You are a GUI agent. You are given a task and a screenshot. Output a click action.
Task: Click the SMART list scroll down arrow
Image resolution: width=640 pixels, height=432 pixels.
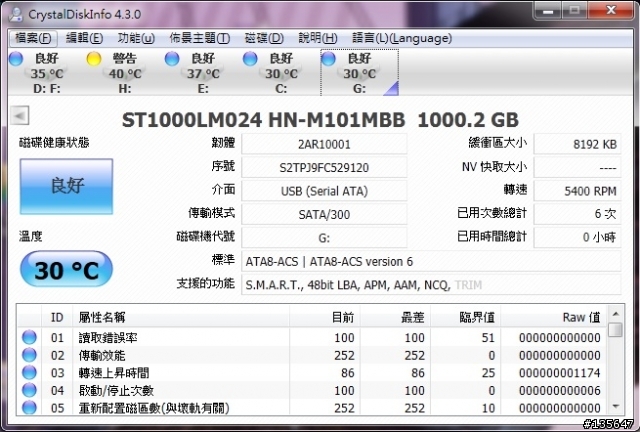pos(616,406)
